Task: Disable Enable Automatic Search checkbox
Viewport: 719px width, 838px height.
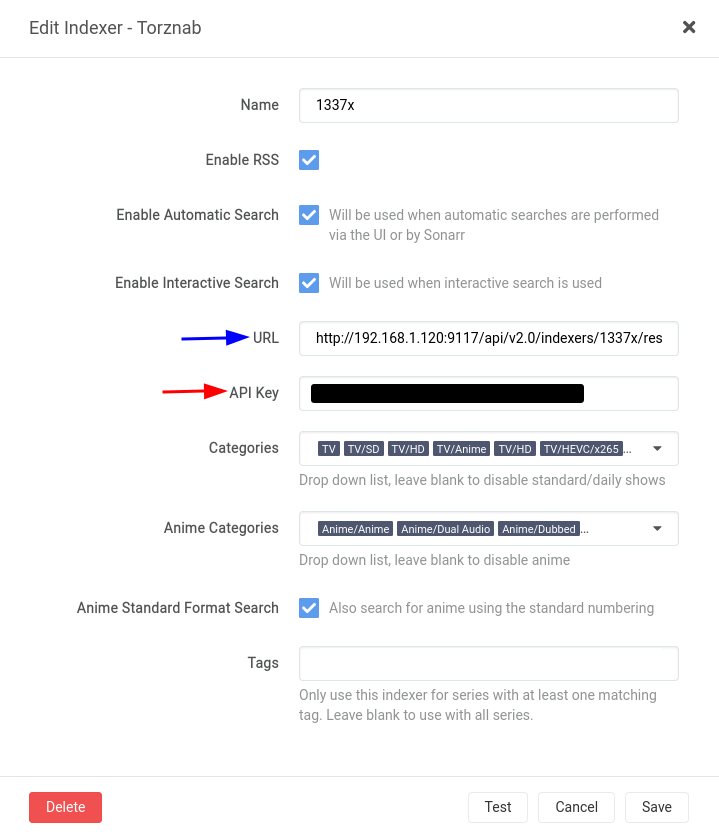Action: (309, 215)
